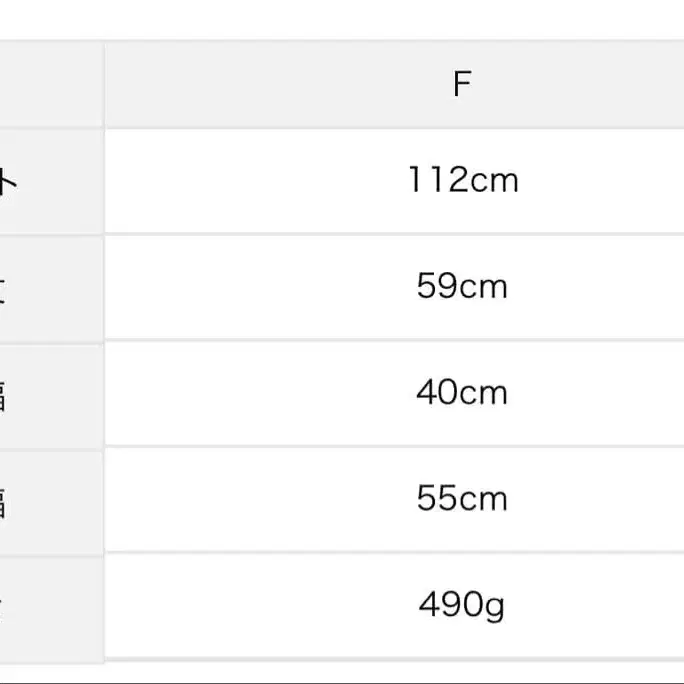
Task: Click the bottom border below the 490g row
Action: click(x=394, y=660)
